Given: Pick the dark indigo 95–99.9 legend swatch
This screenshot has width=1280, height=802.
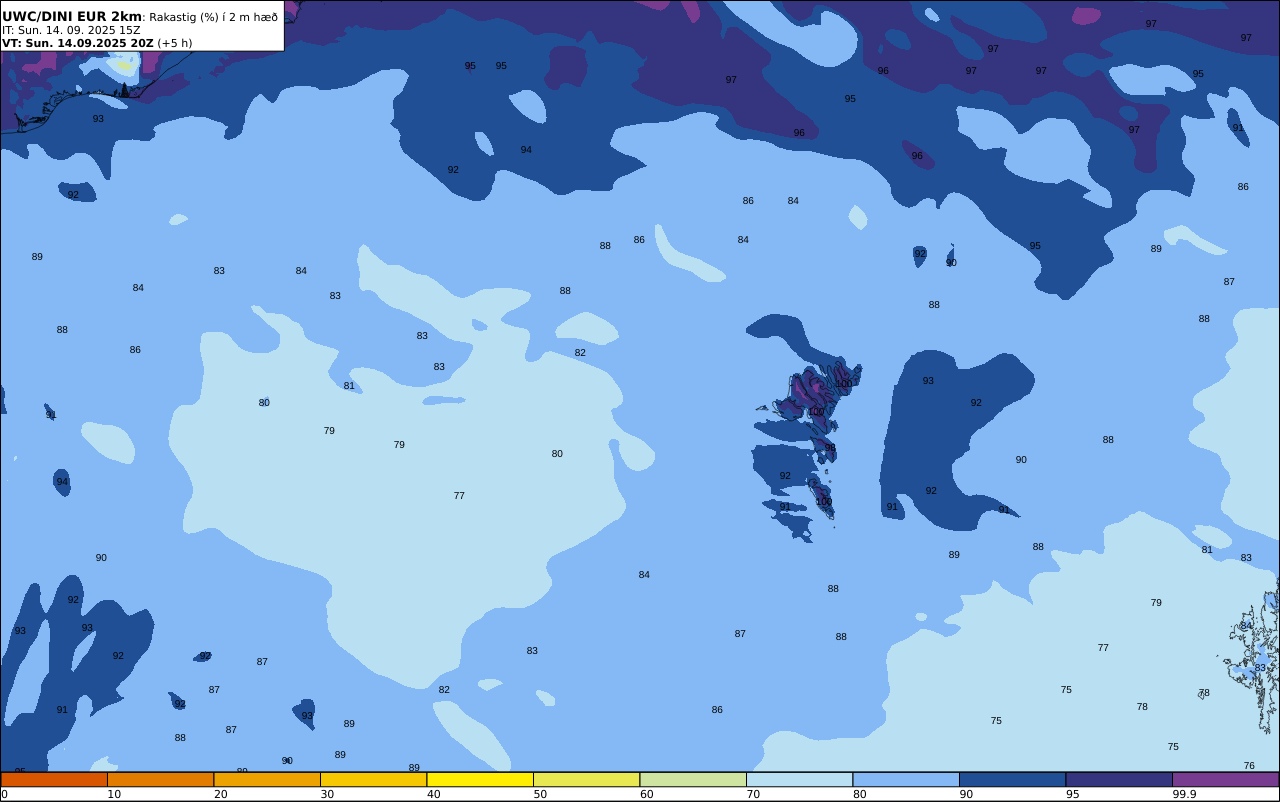Looking at the screenshot, I should 1119,779.
